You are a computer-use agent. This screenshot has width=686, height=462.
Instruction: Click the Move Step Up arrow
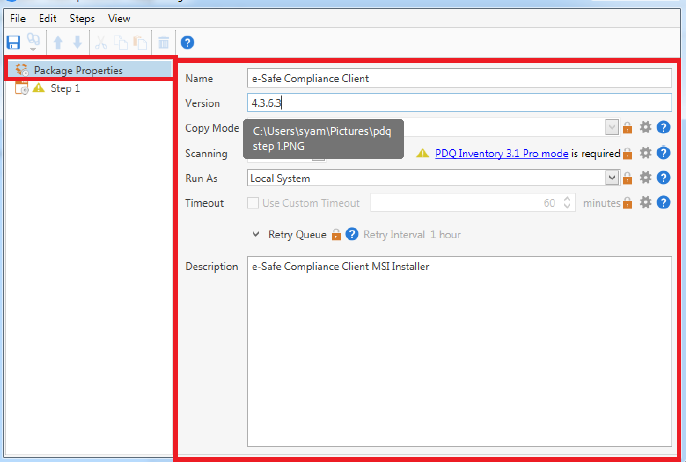coord(58,42)
